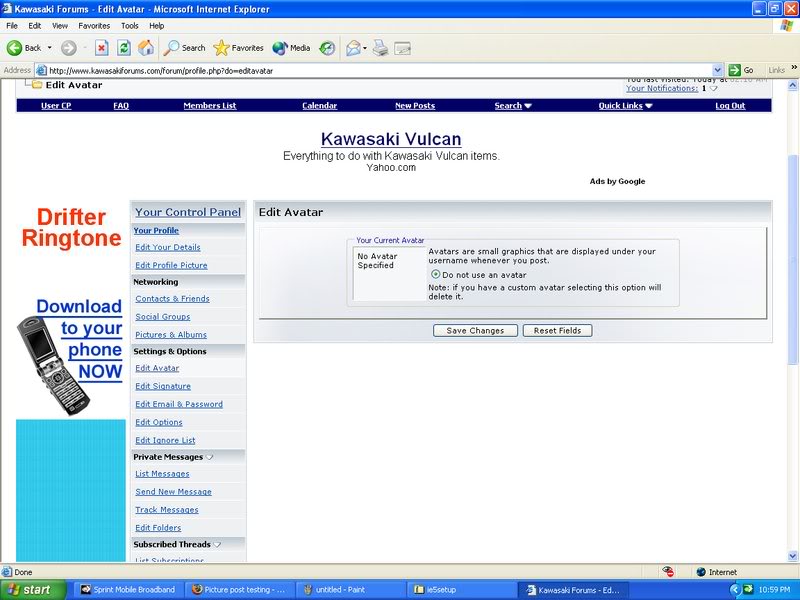The width and height of the screenshot is (800, 600).
Task: Click the vertical scrollbar up arrow
Action: pos(793,85)
